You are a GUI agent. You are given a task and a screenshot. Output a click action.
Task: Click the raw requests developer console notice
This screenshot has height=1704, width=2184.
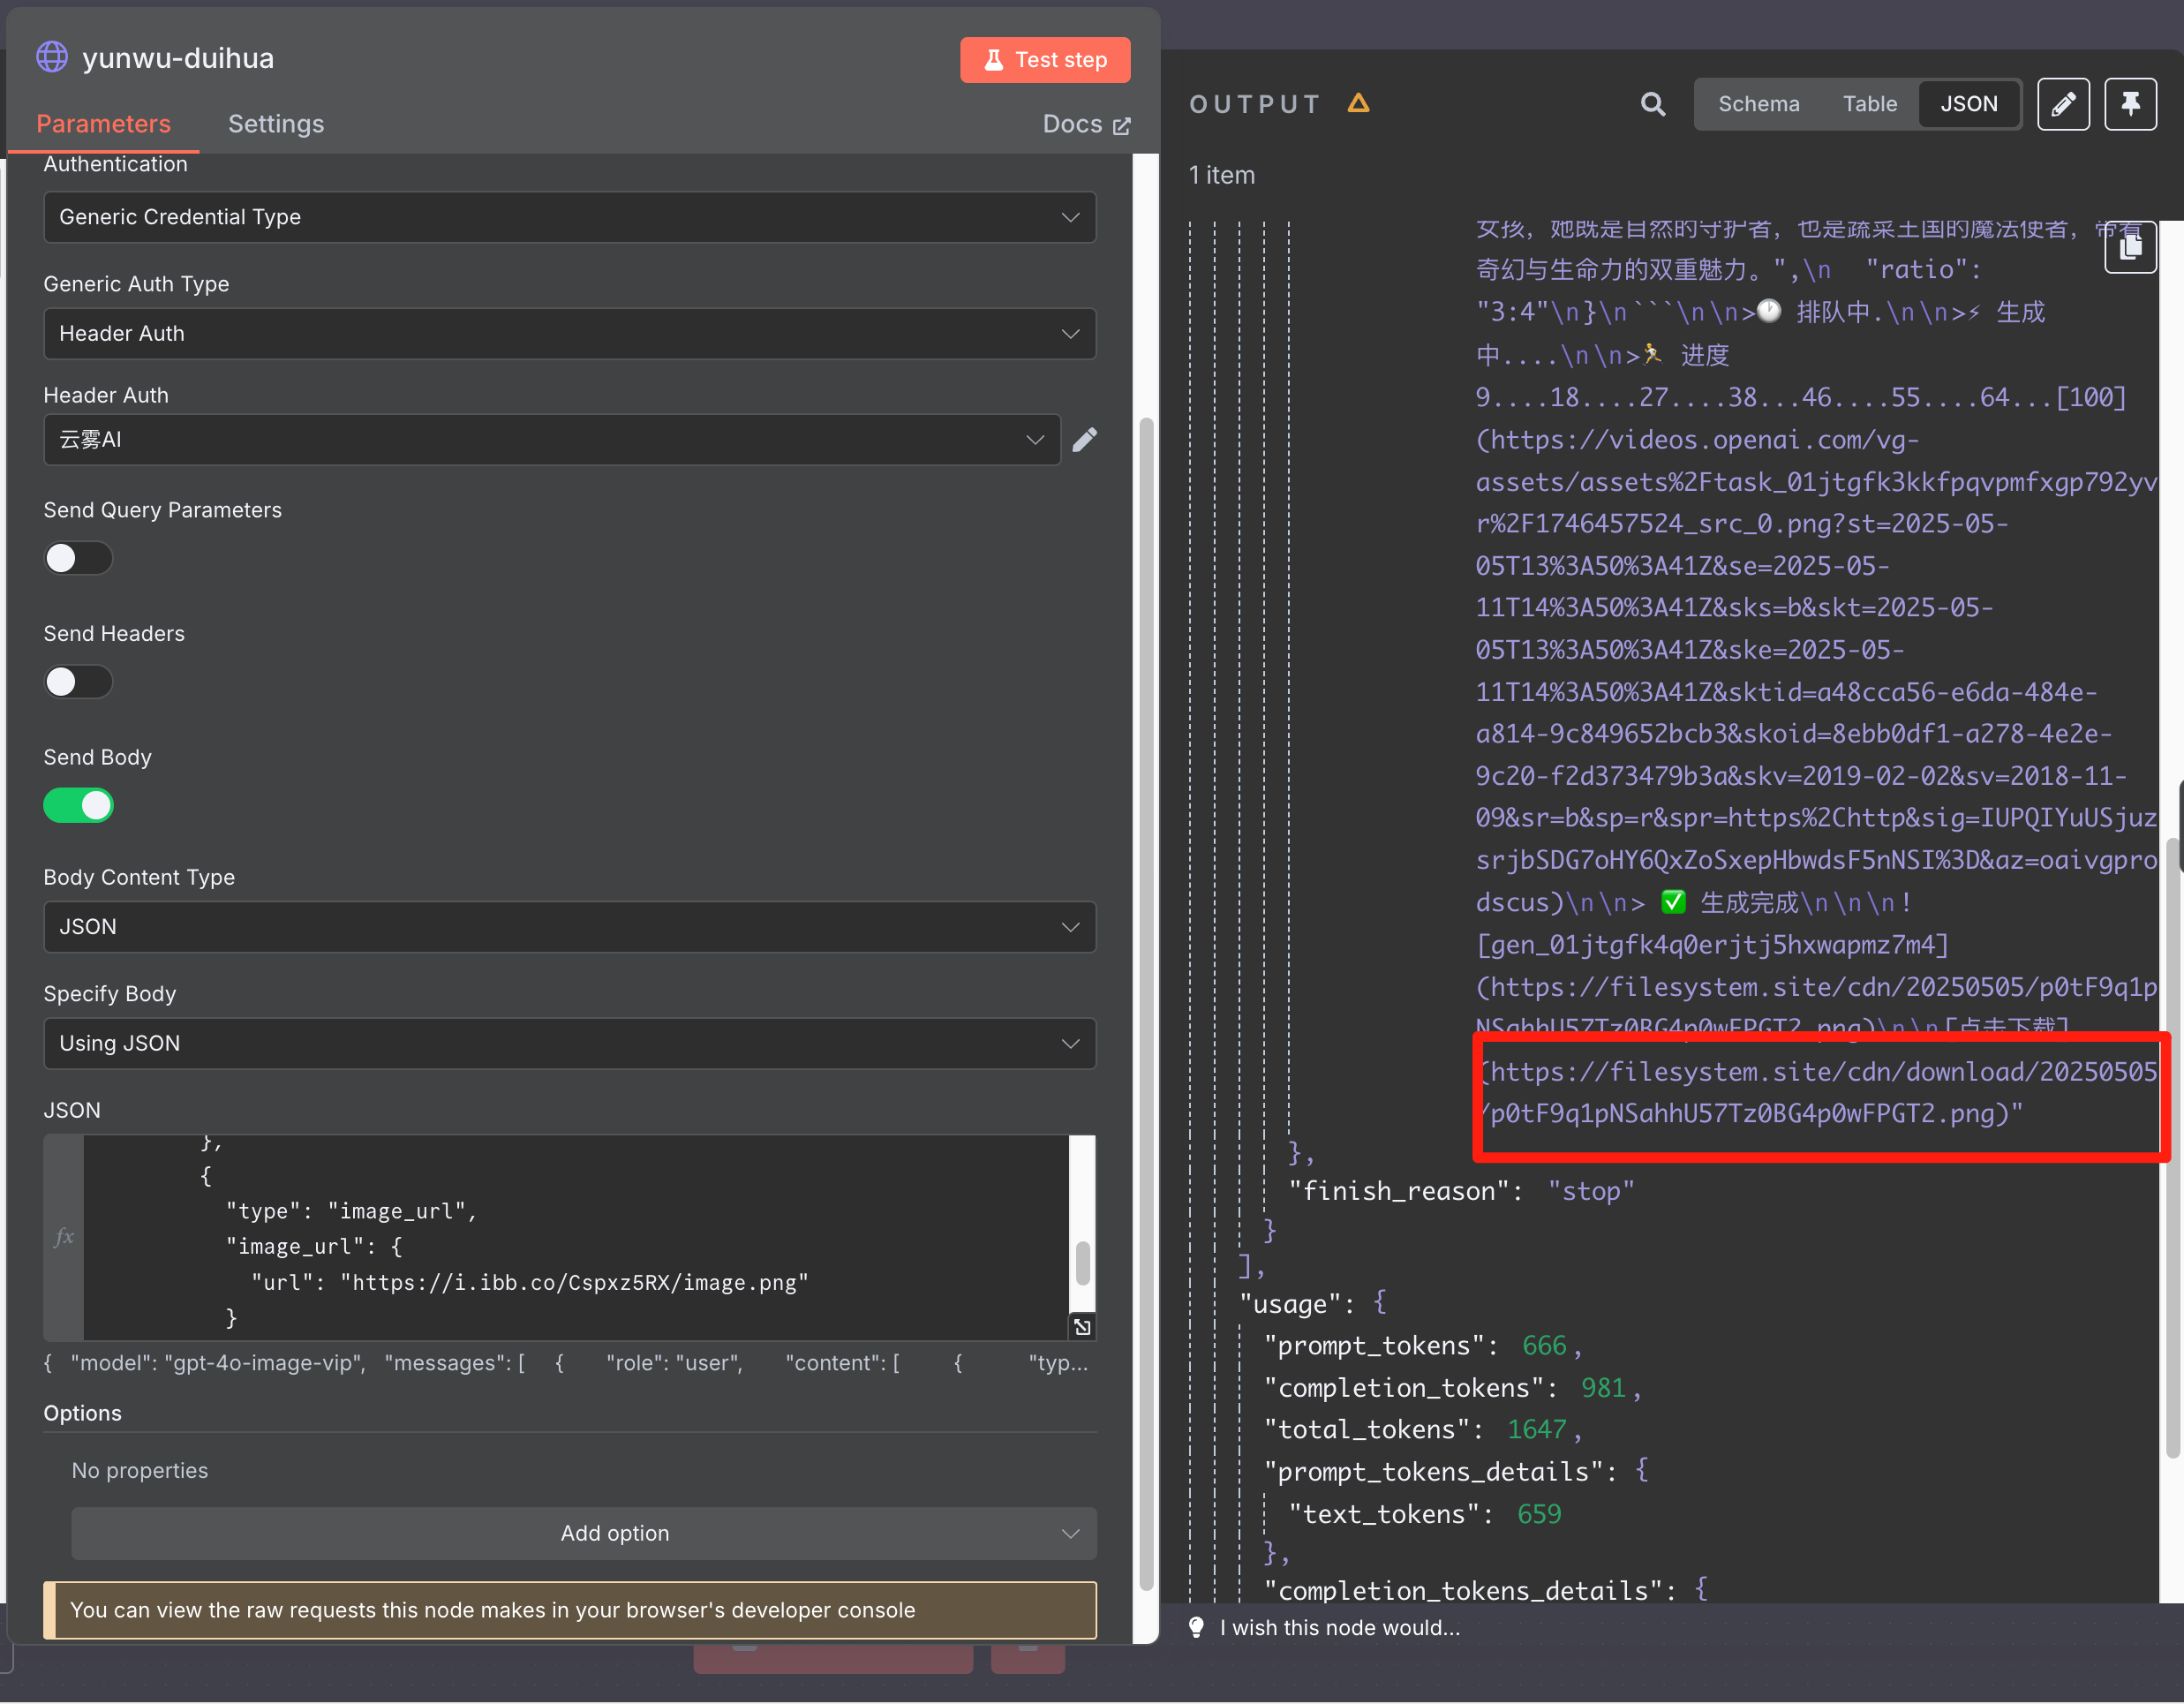click(570, 1610)
